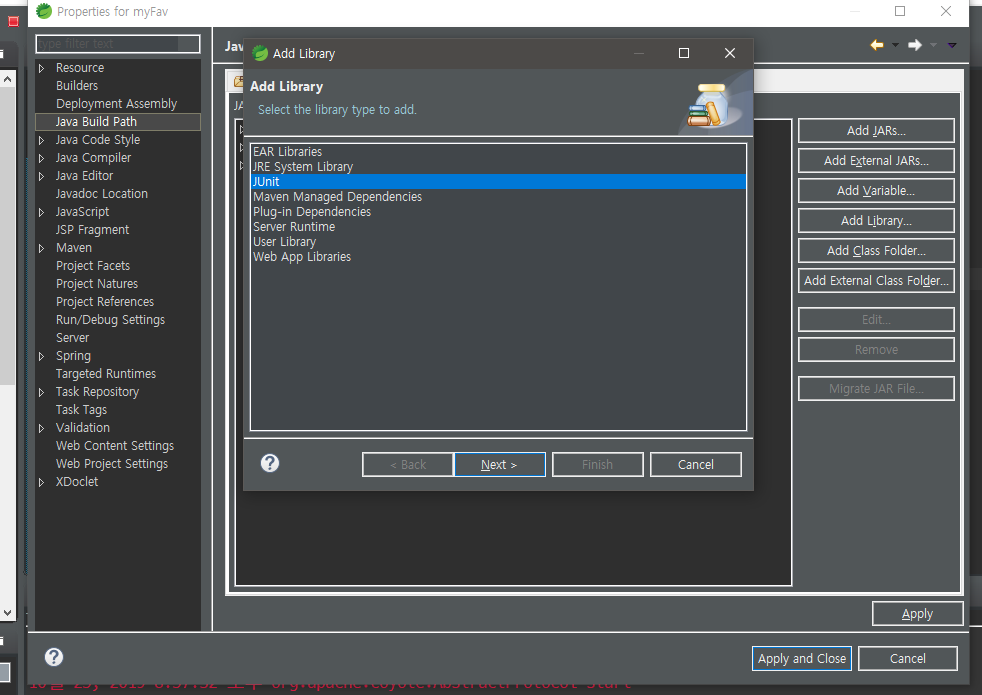Click the Apply button
This screenshot has width=982, height=695.
click(917, 614)
